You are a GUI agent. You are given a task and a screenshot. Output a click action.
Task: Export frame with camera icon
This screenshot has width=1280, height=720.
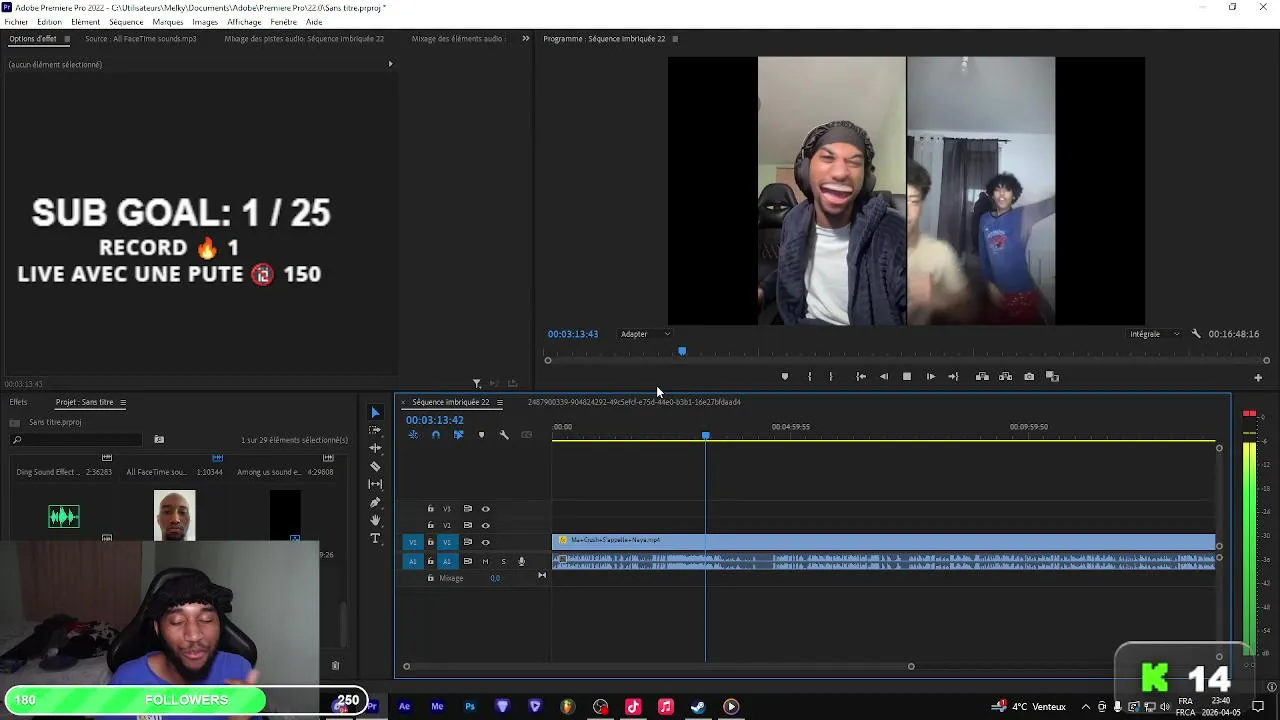pyautogui.click(x=1029, y=377)
